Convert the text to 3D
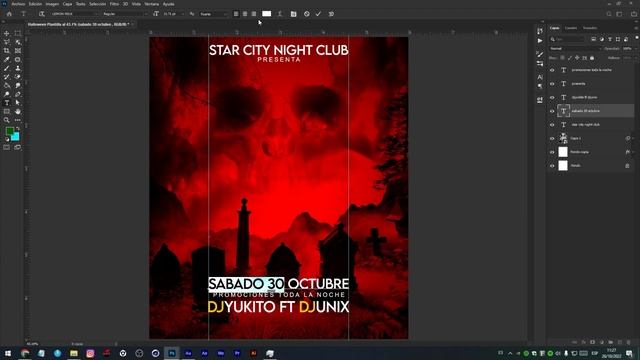 [x=331, y=14]
